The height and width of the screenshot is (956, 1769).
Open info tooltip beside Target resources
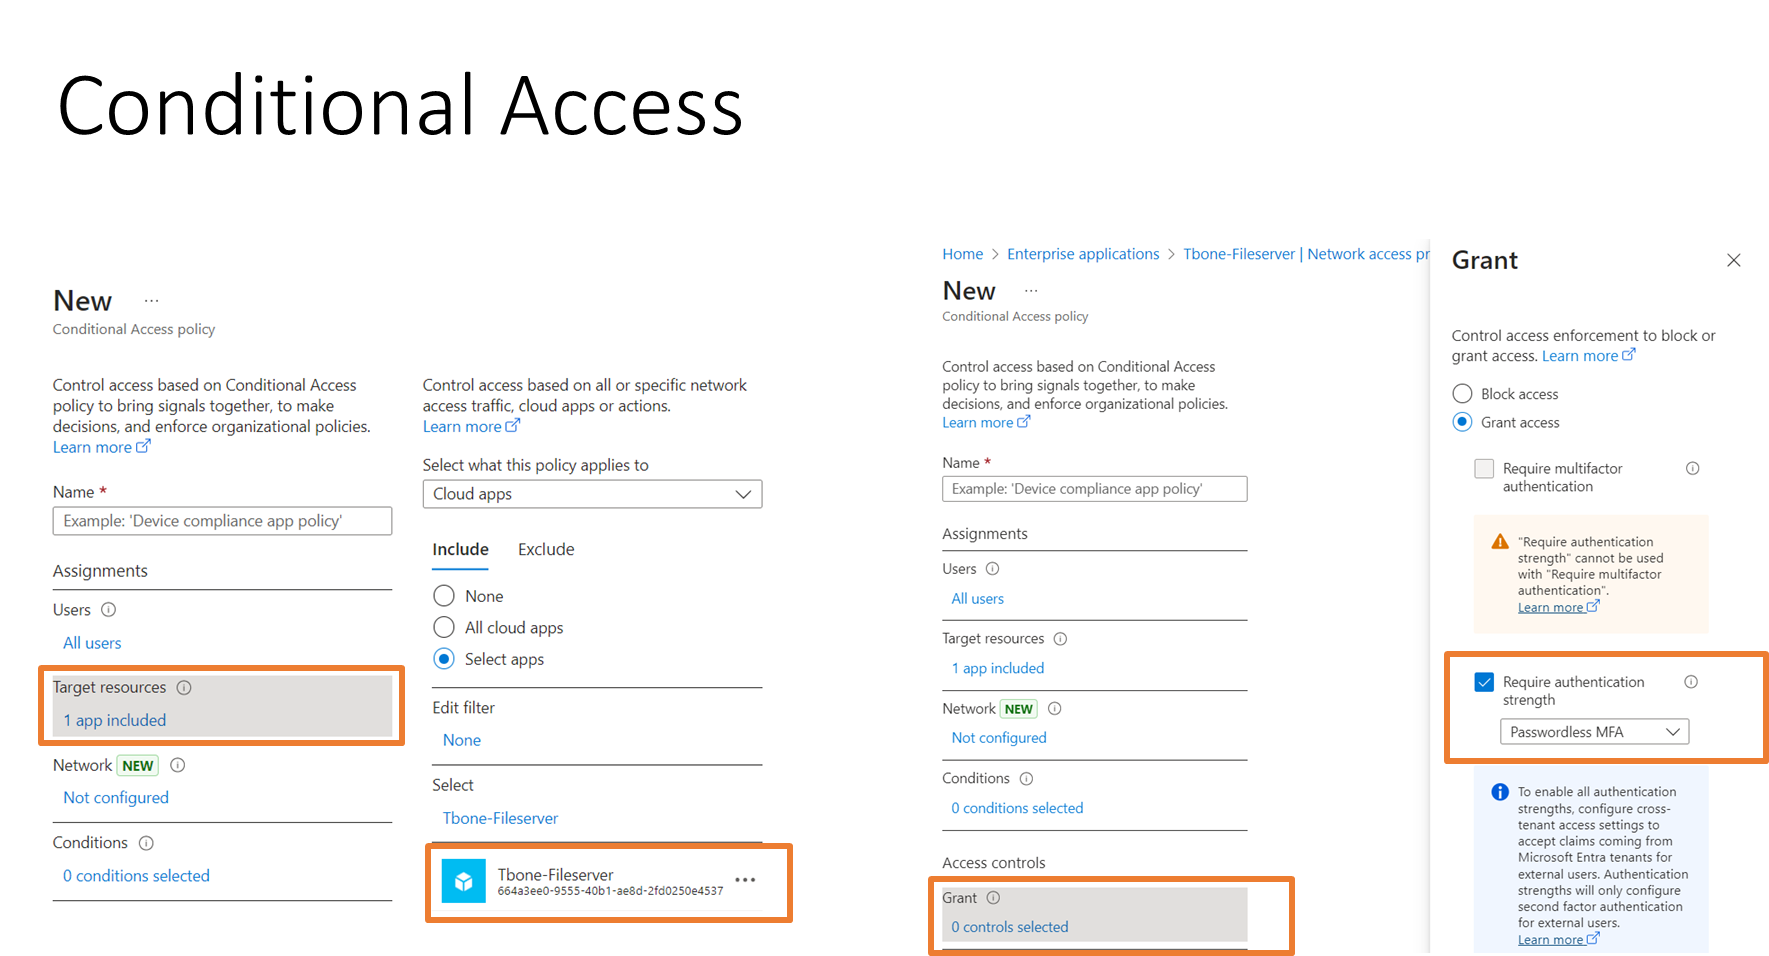(x=183, y=688)
